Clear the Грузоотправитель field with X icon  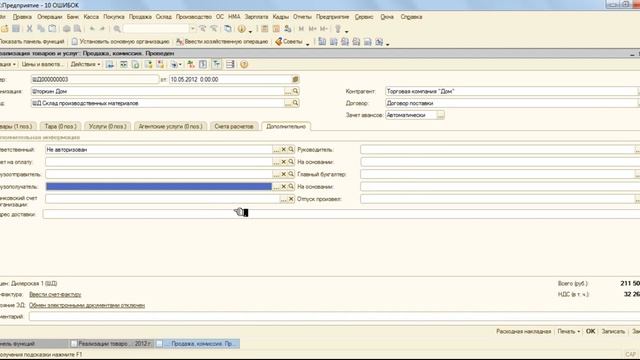pyautogui.click(x=284, y=174)
